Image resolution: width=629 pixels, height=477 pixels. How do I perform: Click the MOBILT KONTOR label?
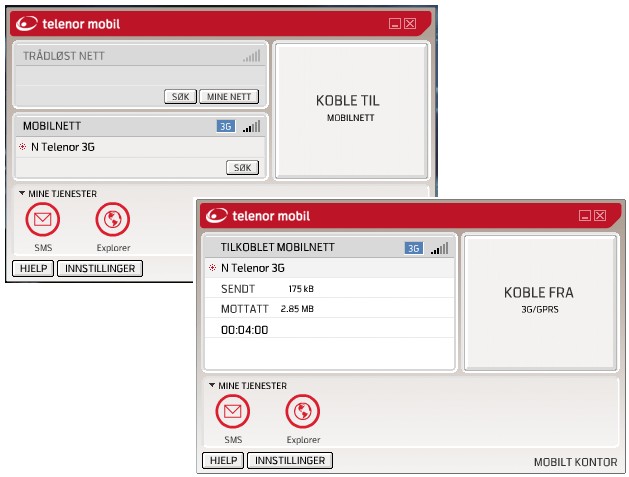coord(575,462)
